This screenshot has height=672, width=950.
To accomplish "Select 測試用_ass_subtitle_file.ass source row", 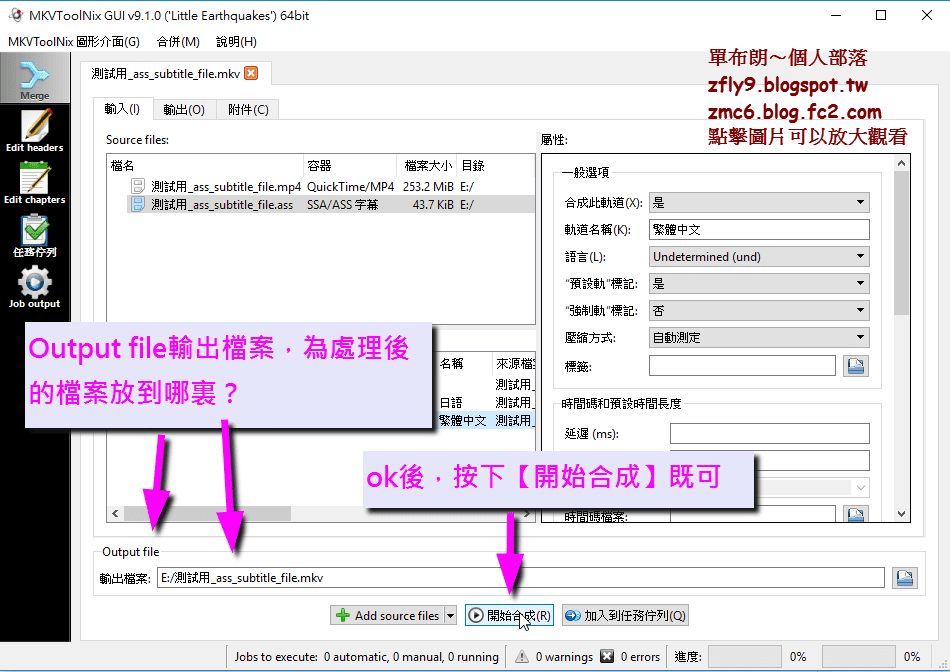I will [321, 204].
